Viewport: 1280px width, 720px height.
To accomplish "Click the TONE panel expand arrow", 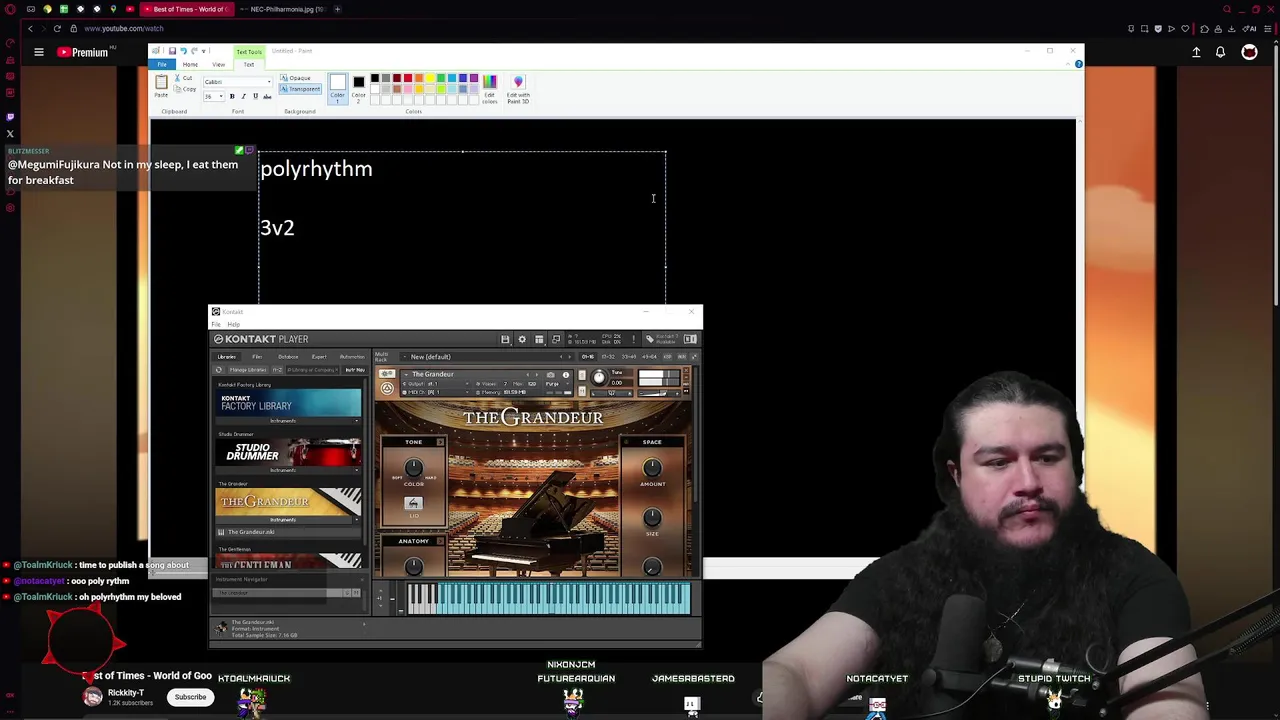I will [440, 442].
